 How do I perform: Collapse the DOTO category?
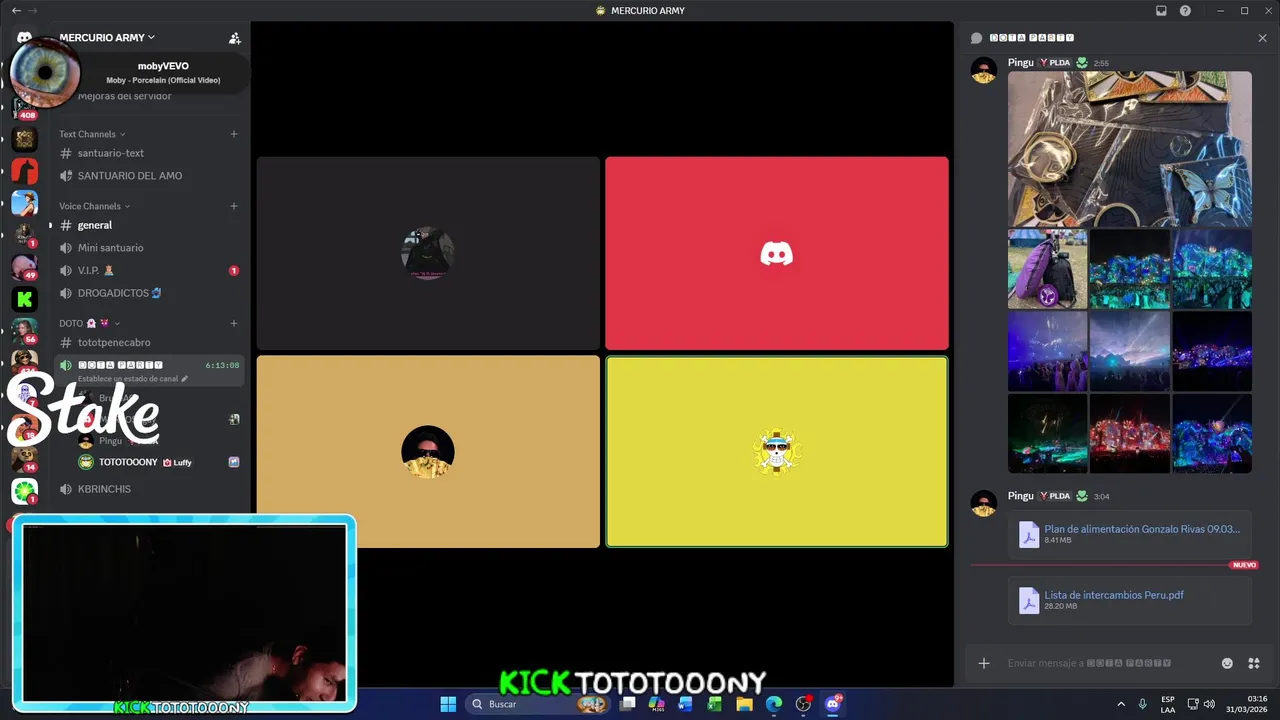tap(89, 323)
